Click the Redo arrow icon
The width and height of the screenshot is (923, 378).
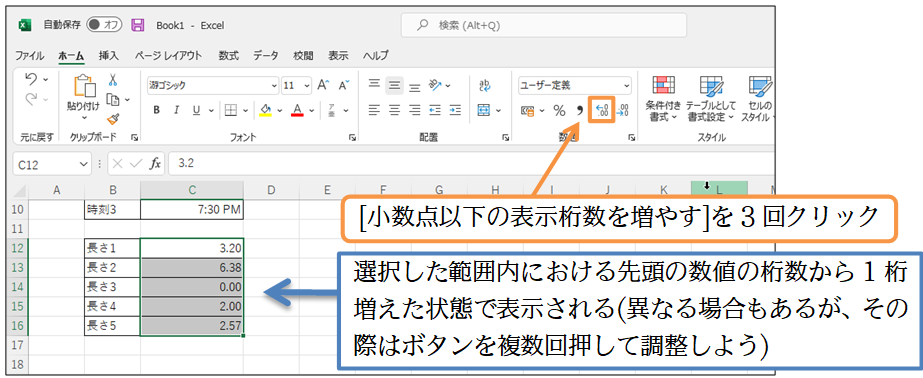[31, 100]
